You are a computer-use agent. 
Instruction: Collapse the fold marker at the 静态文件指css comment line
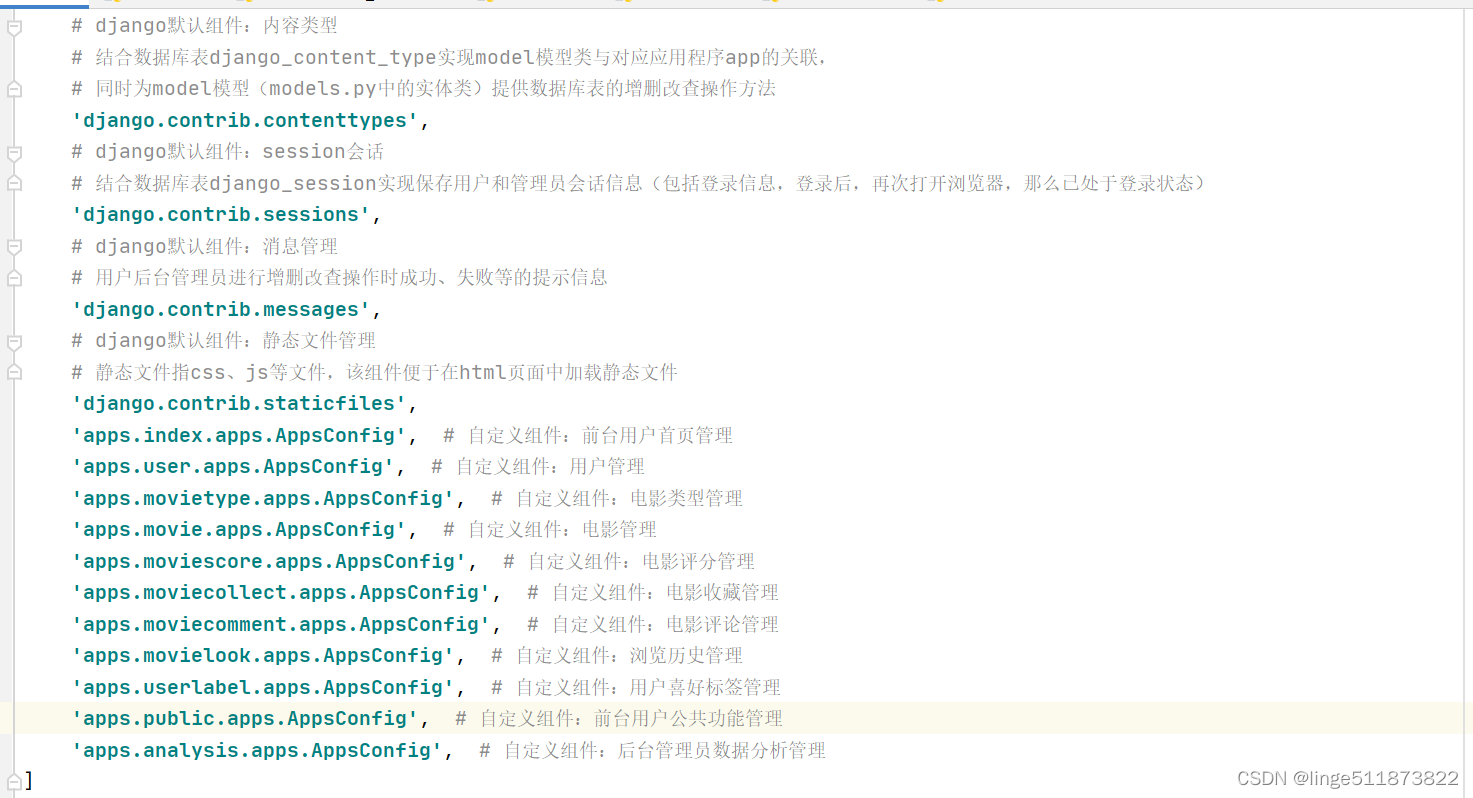tap(14, 373)
